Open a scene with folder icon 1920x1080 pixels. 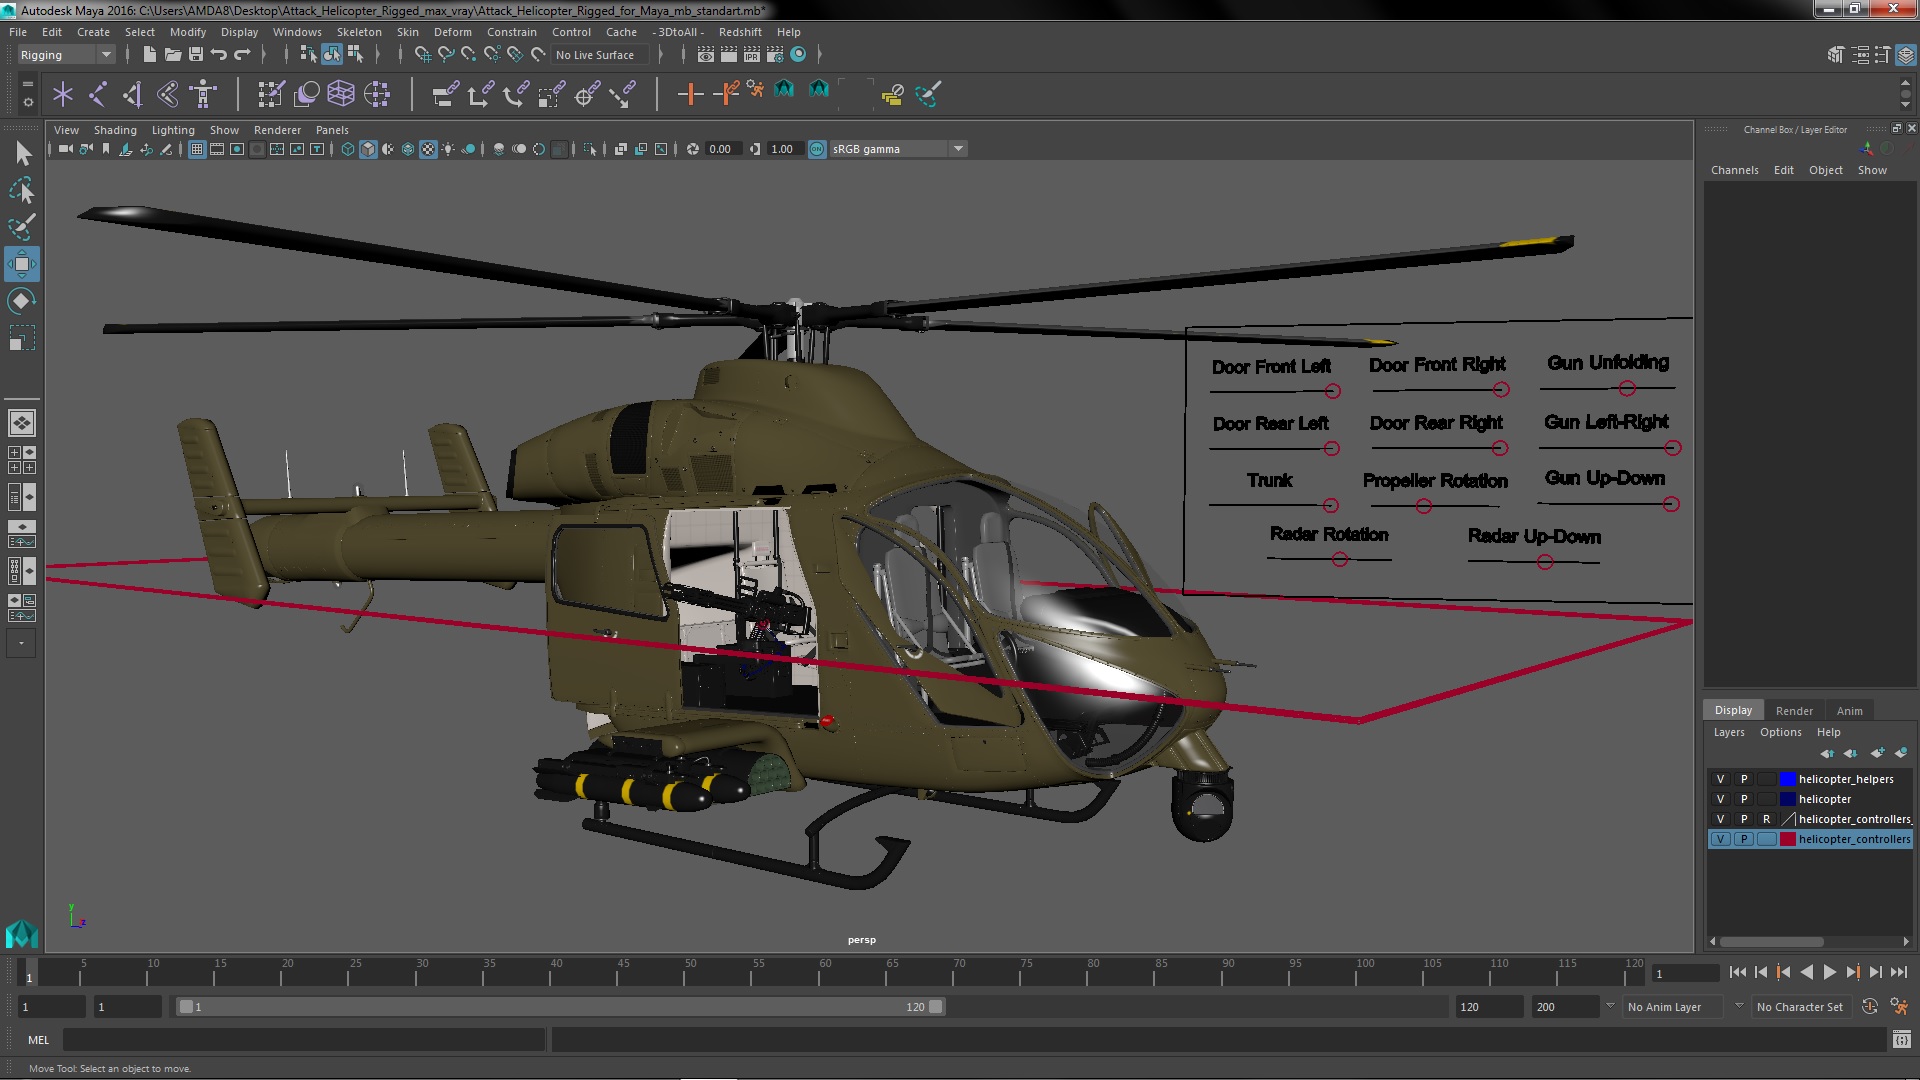[172, 55]
